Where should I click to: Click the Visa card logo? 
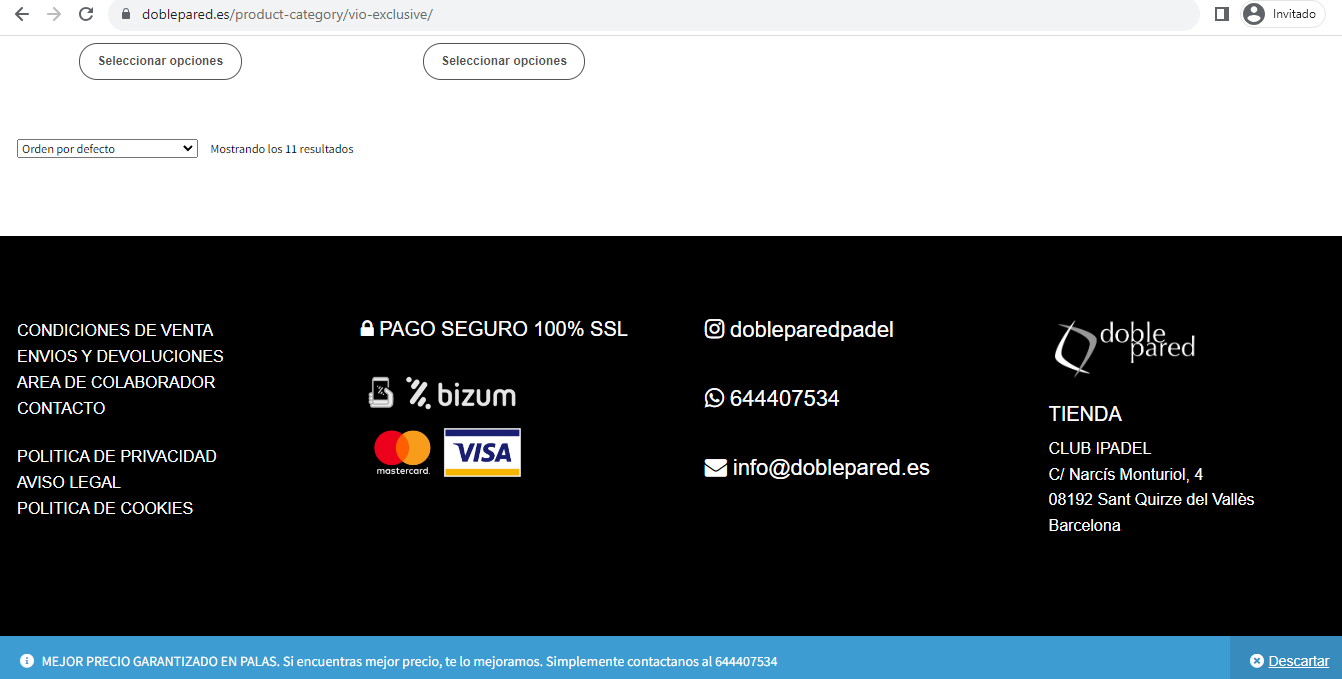(482, 452)
